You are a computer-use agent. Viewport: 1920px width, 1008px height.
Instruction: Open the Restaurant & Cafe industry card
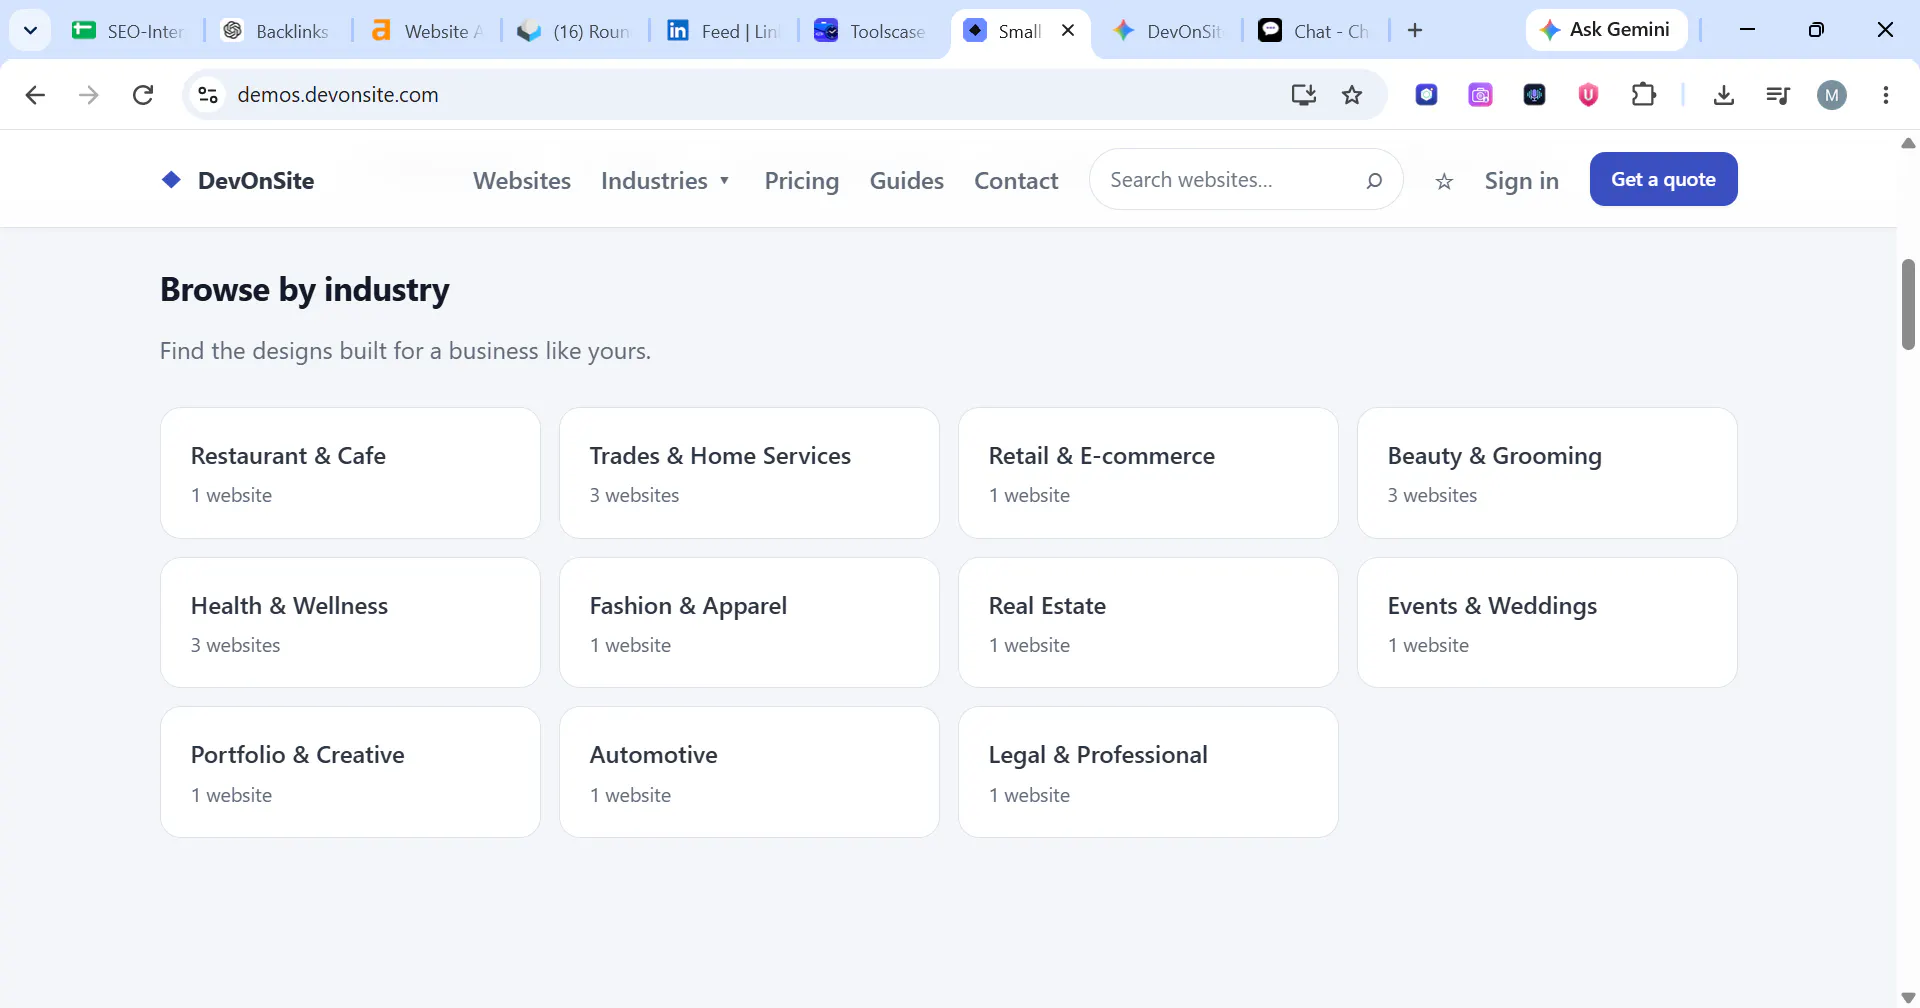pos(350,473)
